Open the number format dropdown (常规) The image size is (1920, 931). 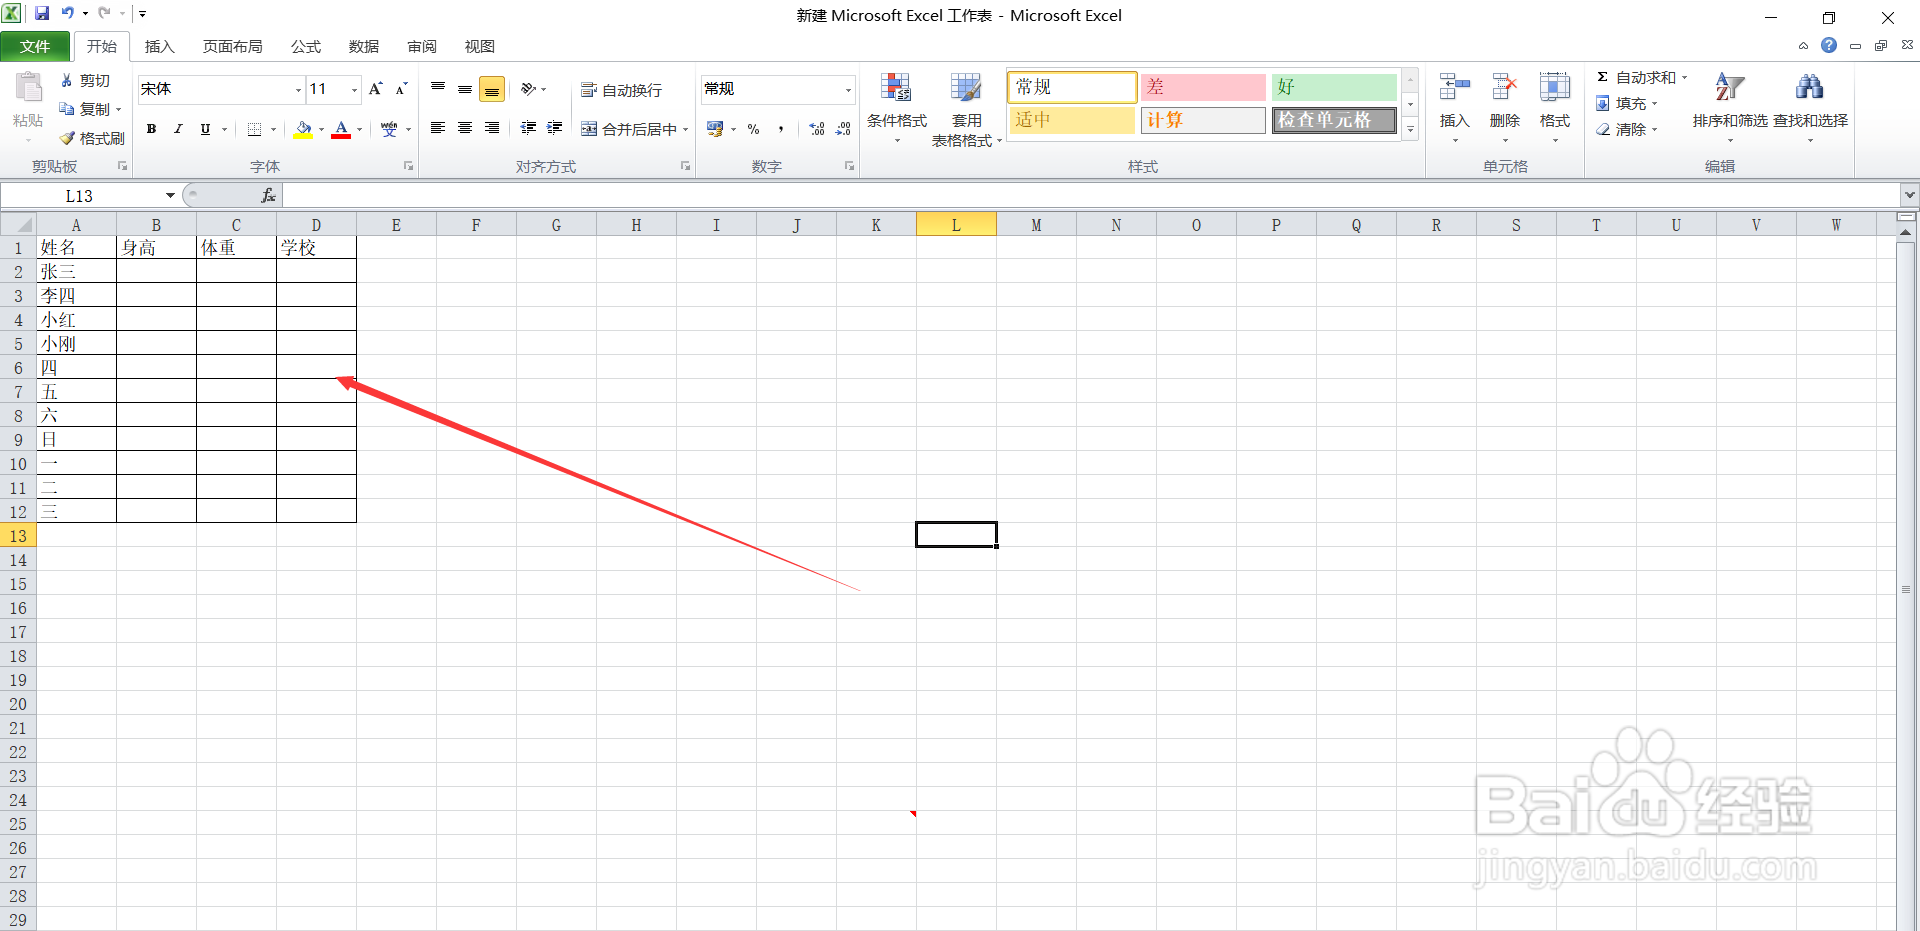click(x=848, y=90)
